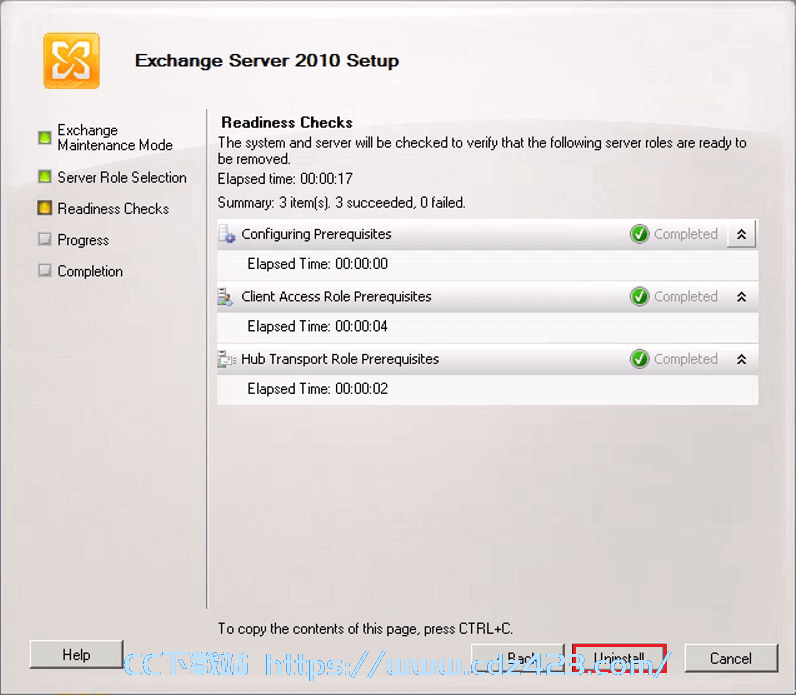
Task: Select the Readiness Checks step label
Action: click(x=113, y=209)
